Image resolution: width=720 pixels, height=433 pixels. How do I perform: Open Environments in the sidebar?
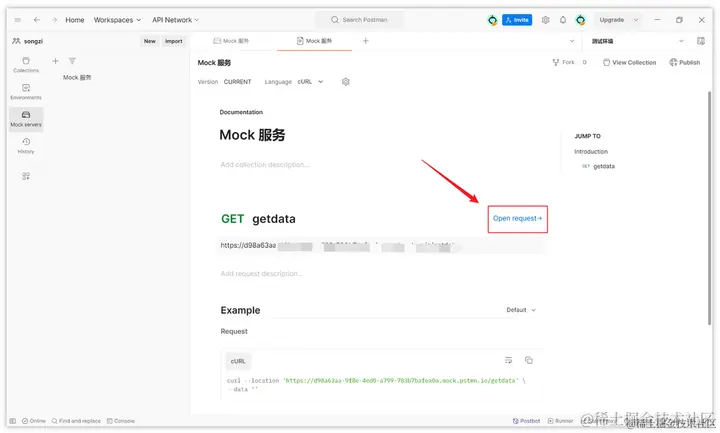pyautogui.click(x=26, y=92)
